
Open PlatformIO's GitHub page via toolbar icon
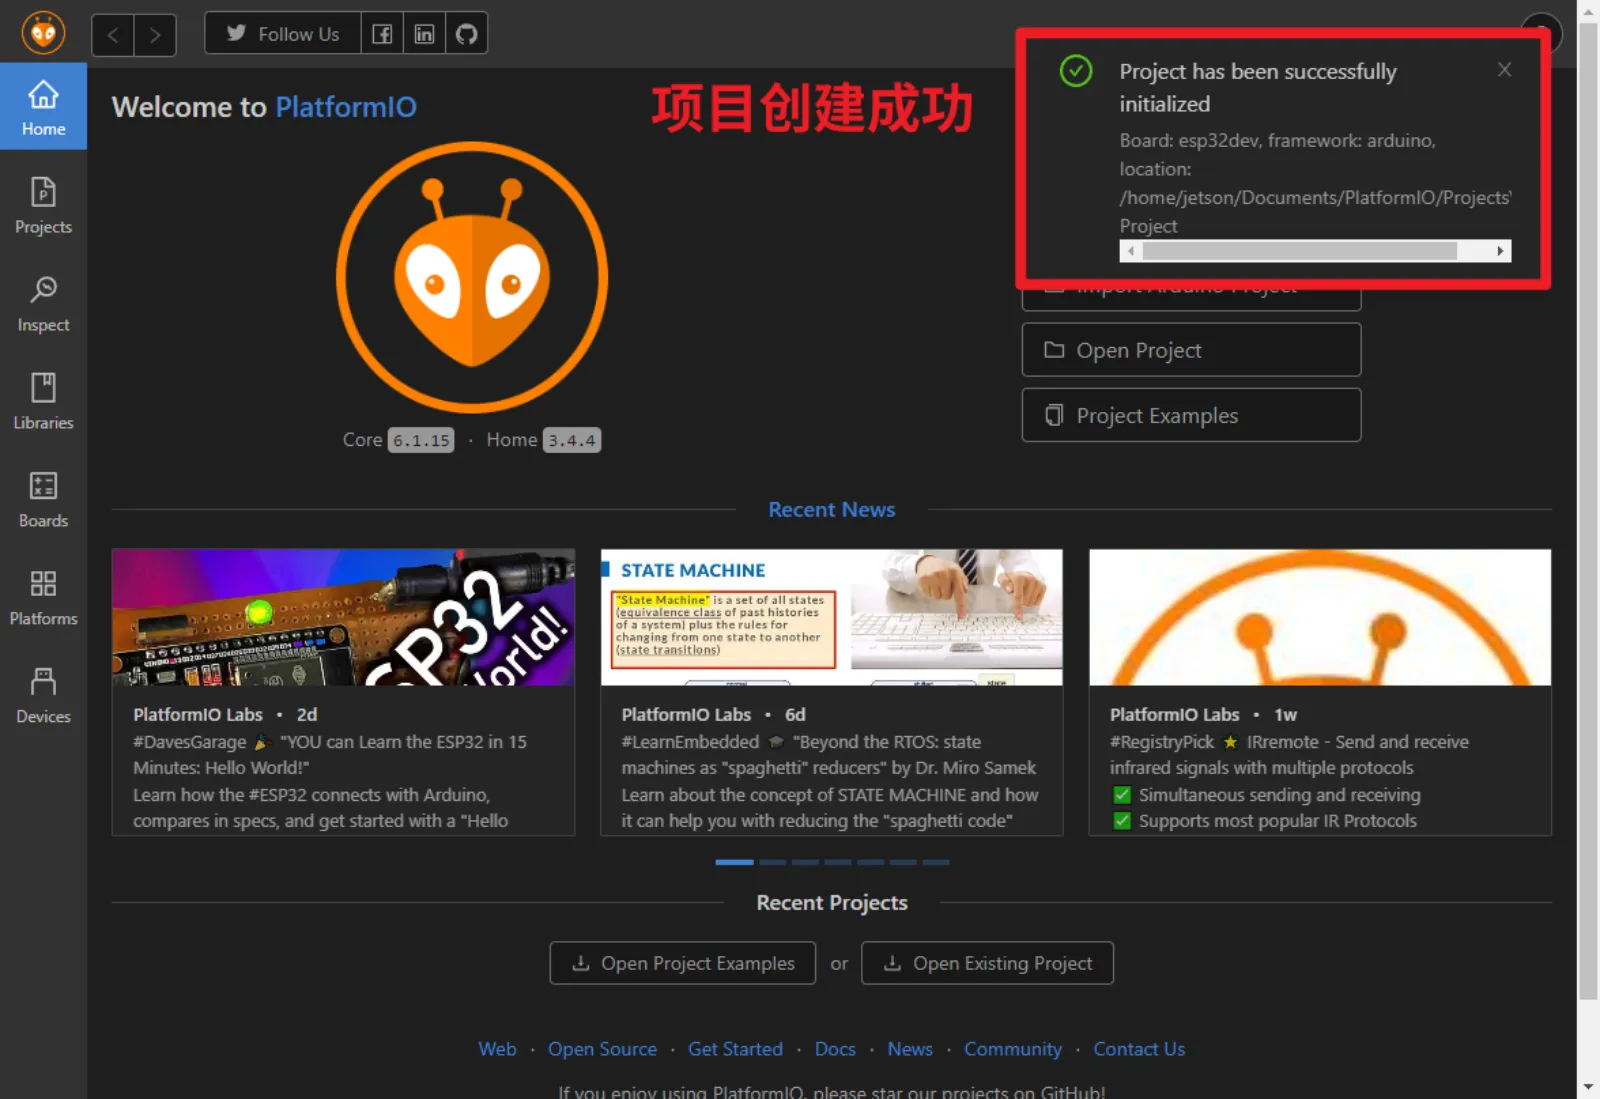(466, 33)
